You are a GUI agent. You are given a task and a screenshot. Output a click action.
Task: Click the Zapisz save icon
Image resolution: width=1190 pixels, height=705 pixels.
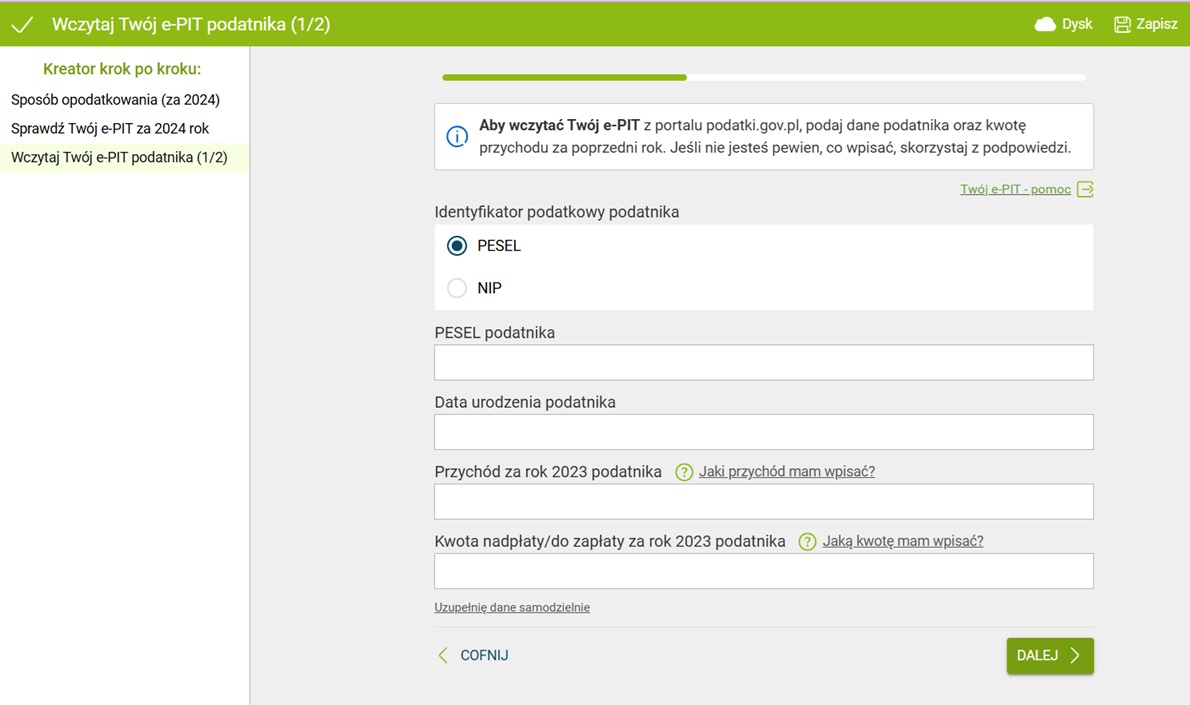tap(1122, 24)
